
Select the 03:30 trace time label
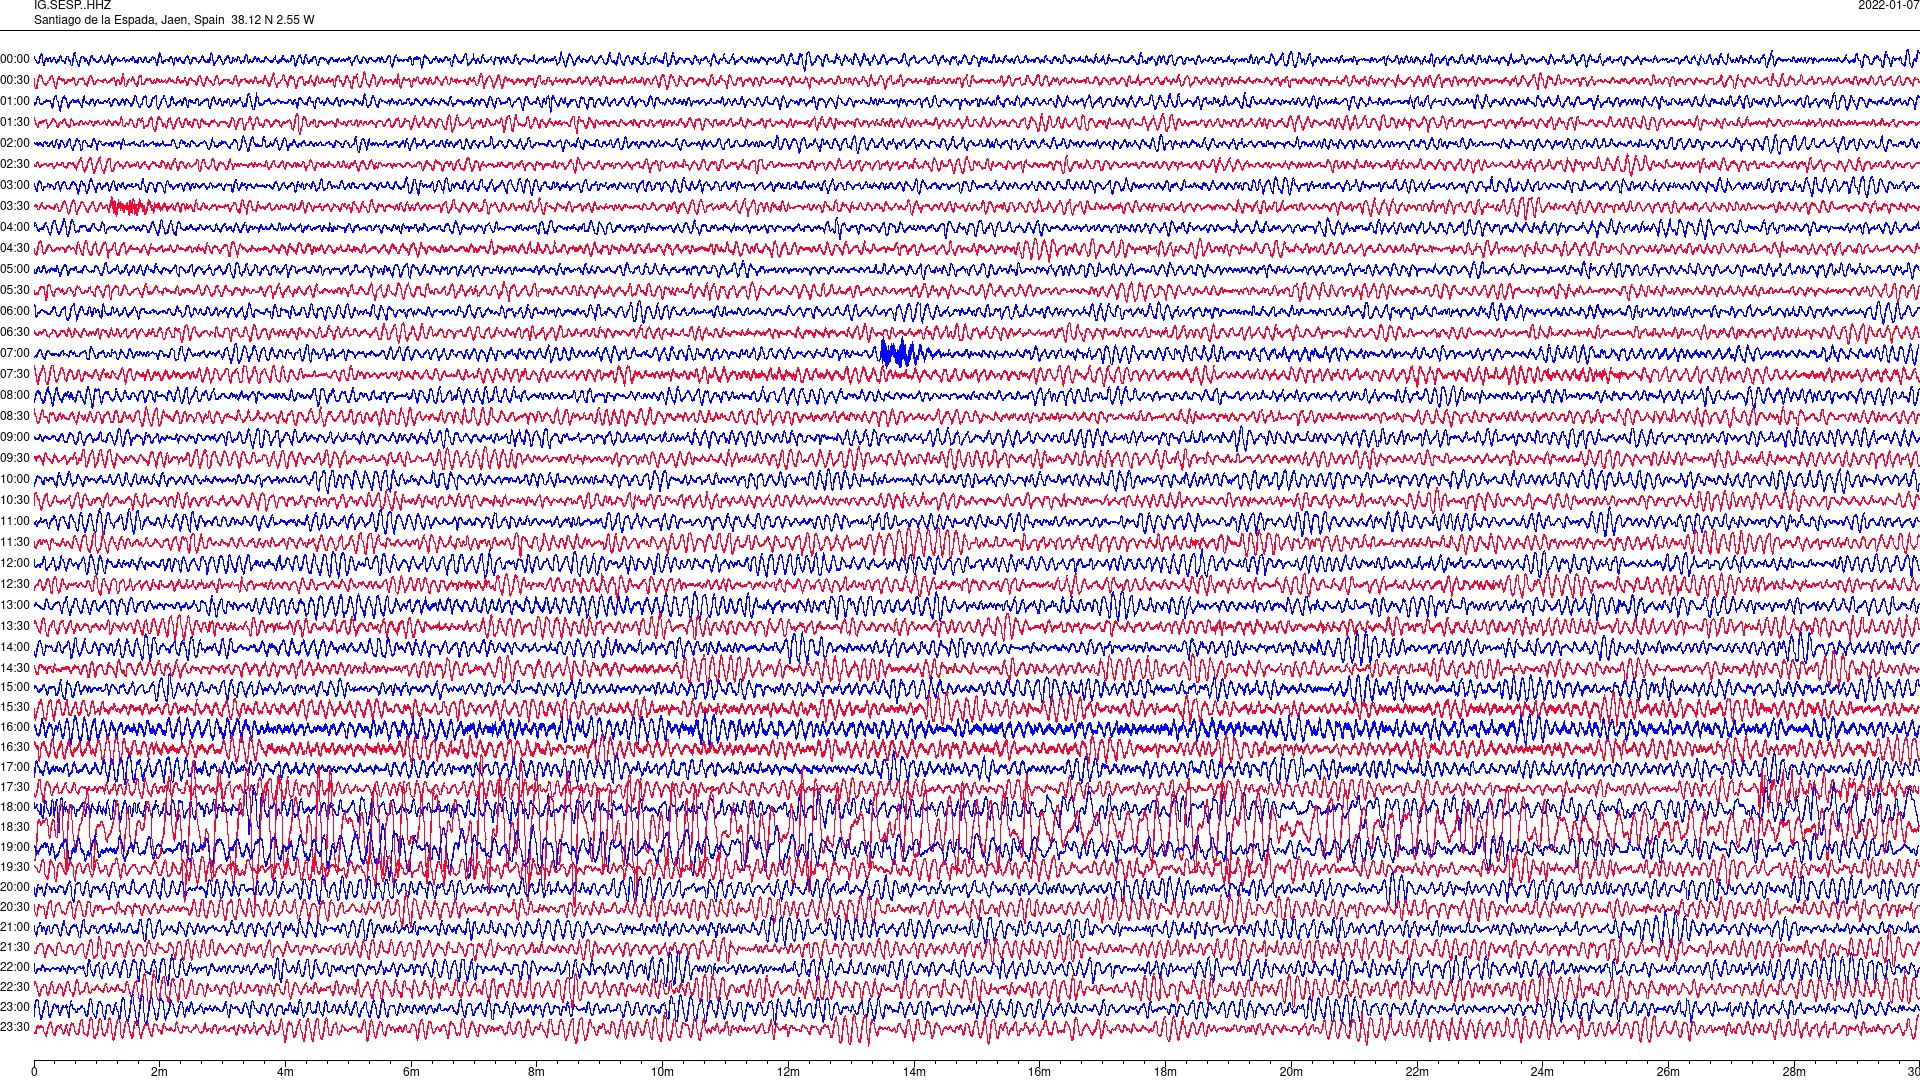[15, 206]
